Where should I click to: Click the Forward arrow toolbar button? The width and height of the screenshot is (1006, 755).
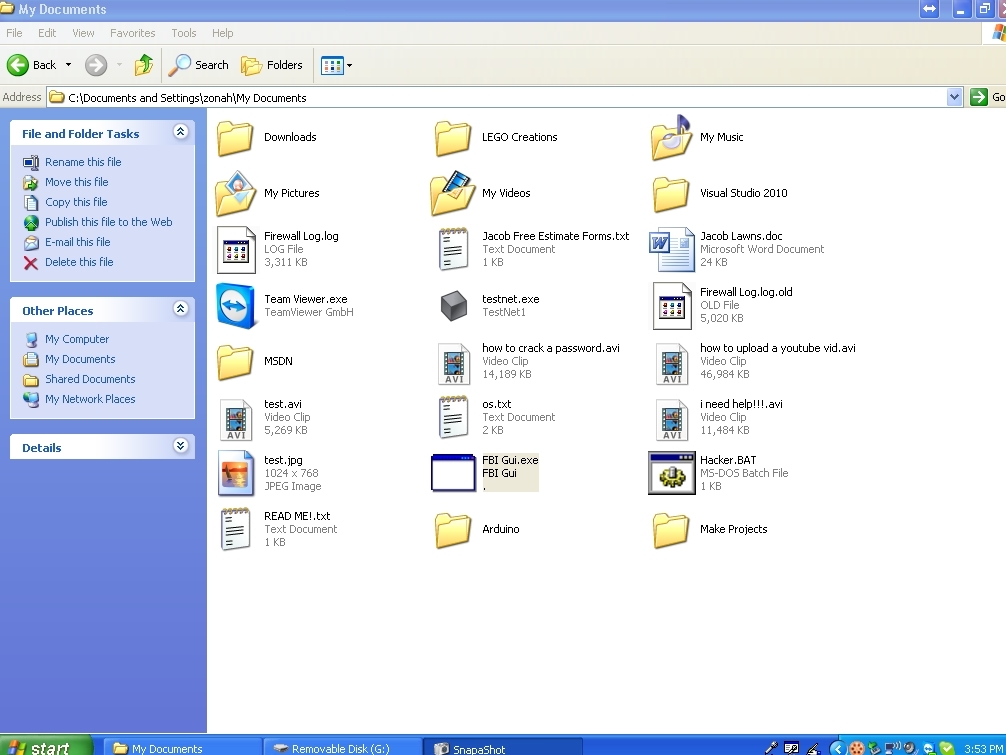(x=96, y=65)
